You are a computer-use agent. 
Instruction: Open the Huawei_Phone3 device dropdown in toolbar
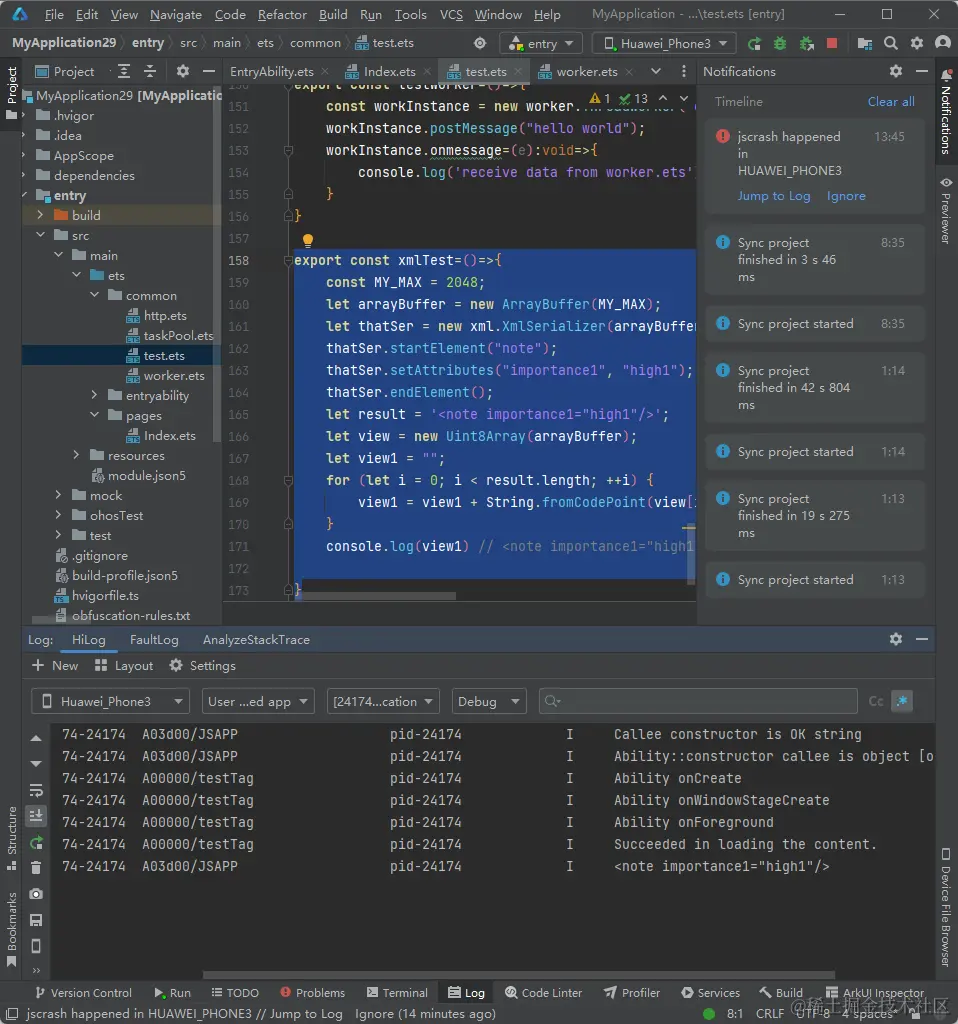(x=664, y=43)
